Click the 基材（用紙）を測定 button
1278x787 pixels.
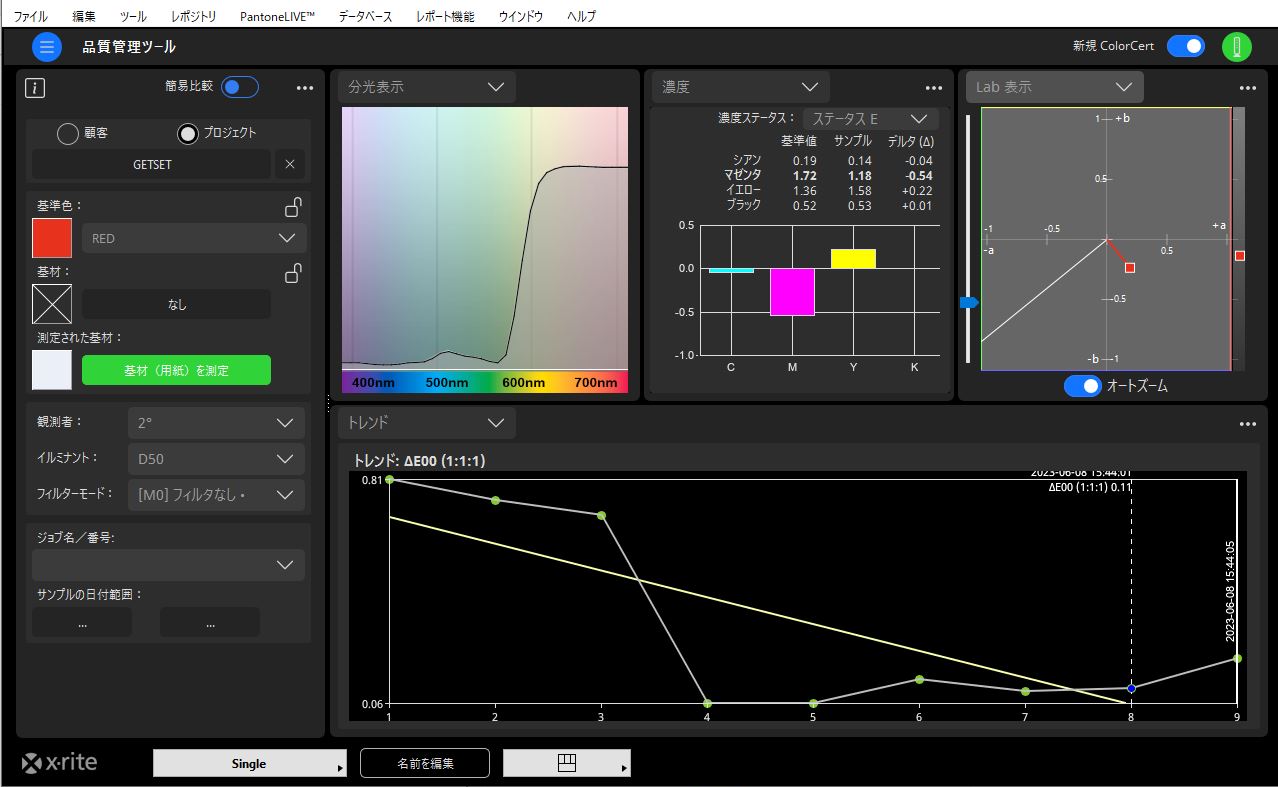pyautogui.click(x=176, y=370)
